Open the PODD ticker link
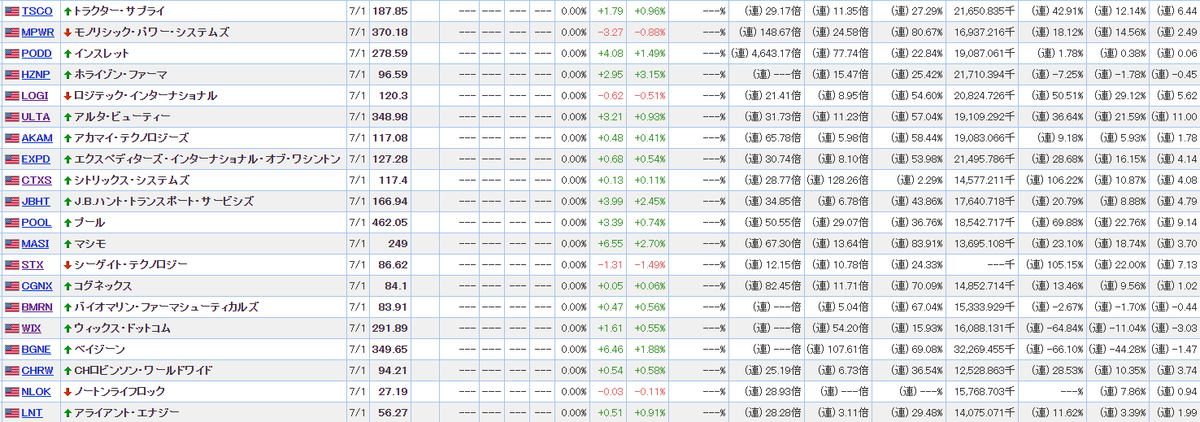 pos(37,53)
